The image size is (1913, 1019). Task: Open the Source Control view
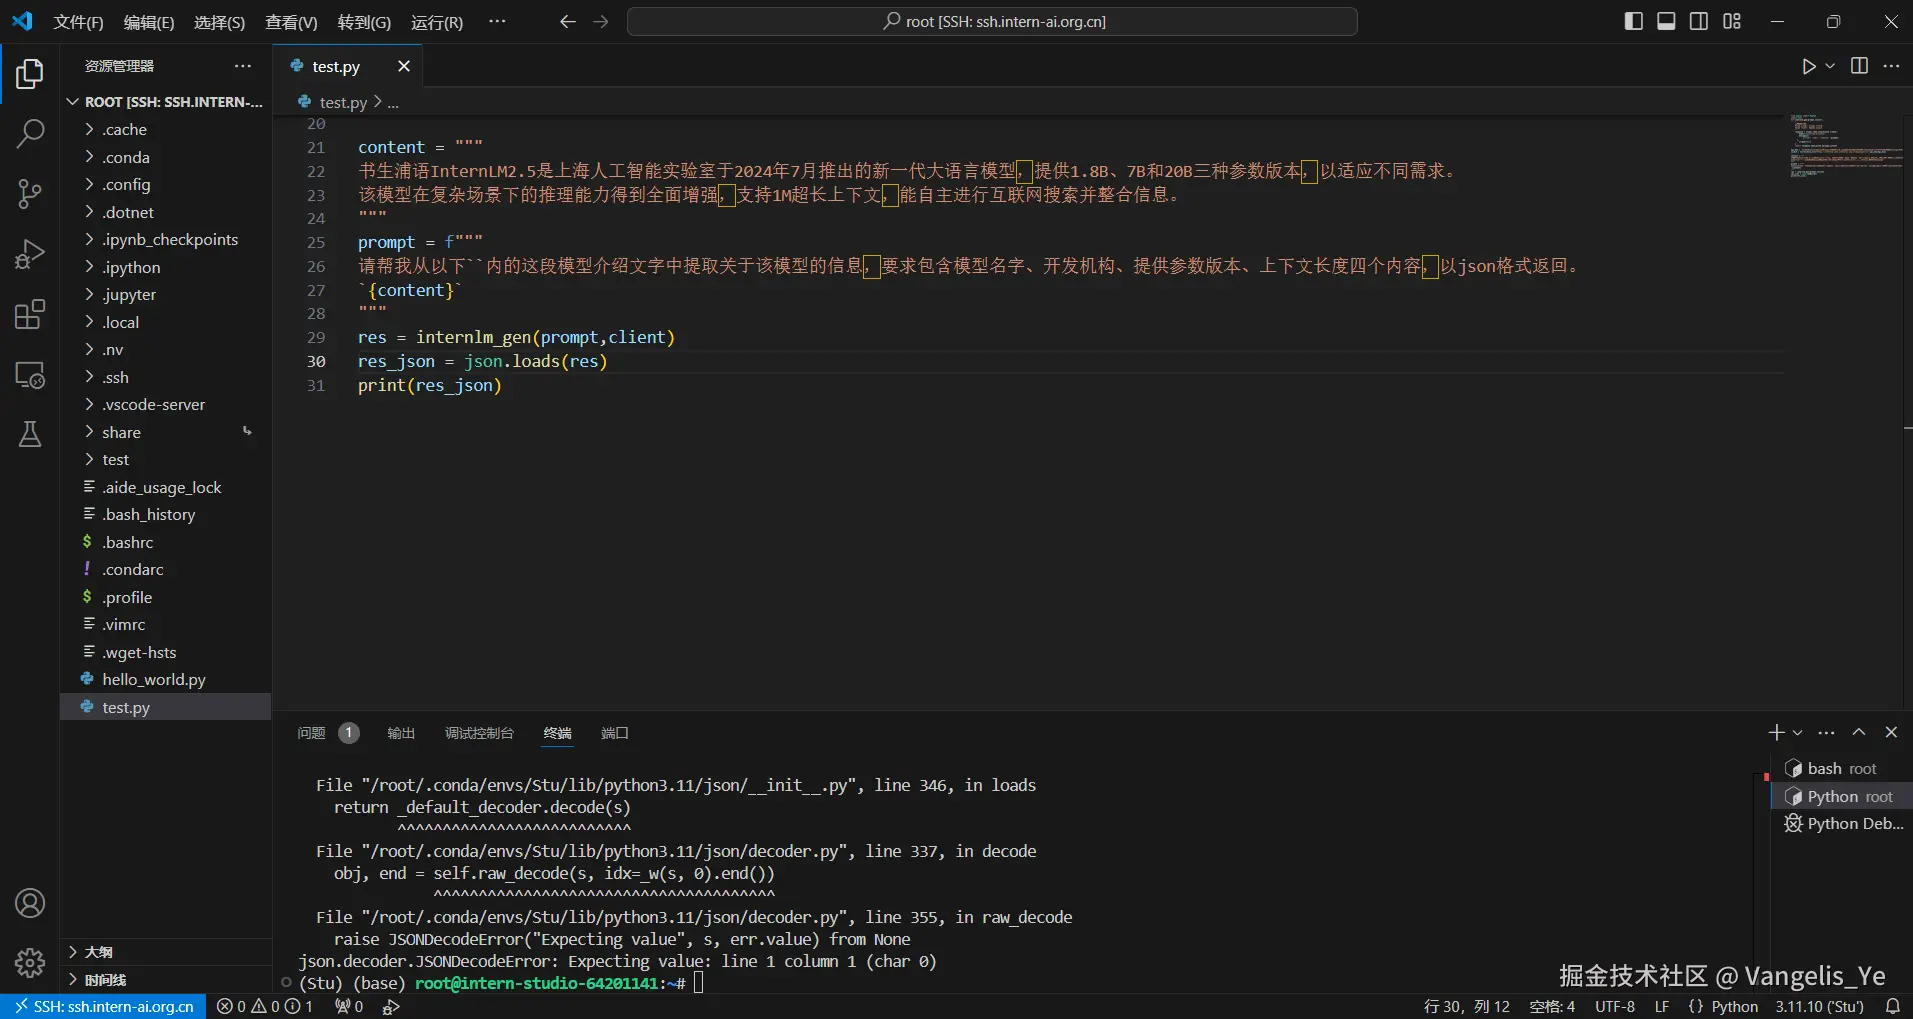coord(30,194)
